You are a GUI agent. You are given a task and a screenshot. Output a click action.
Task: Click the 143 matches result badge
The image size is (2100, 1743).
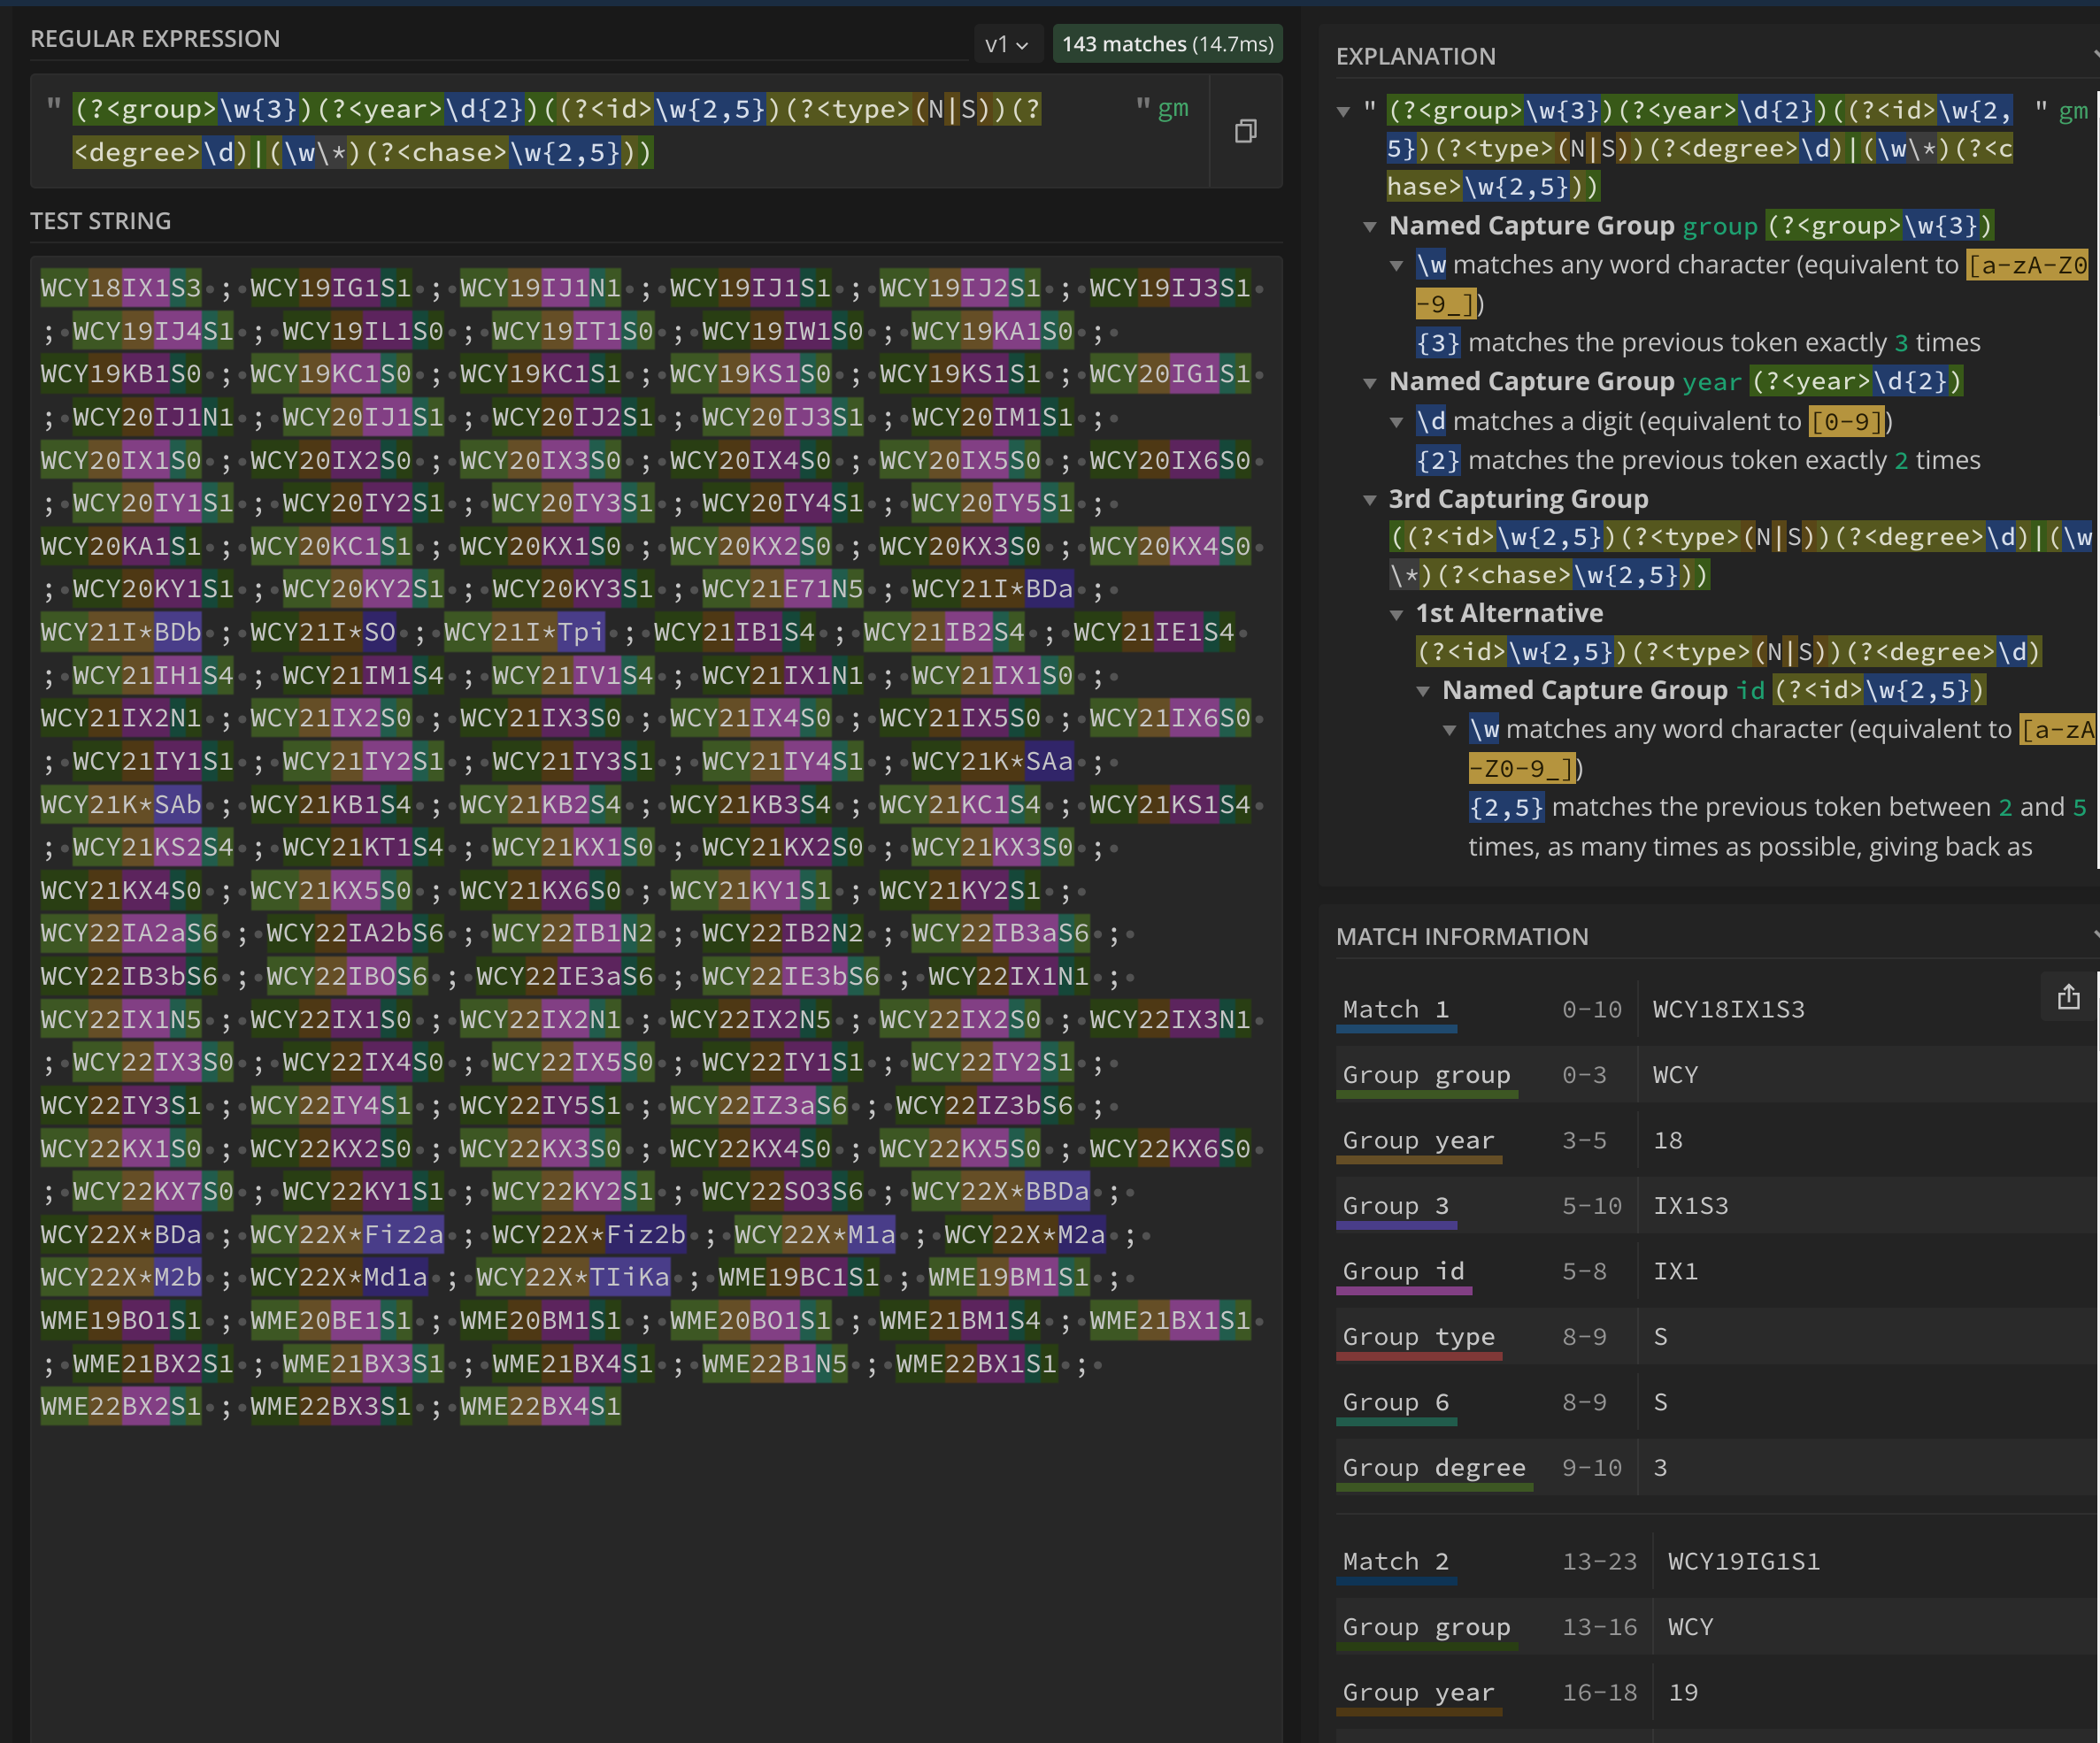(x=1167, y=44)
